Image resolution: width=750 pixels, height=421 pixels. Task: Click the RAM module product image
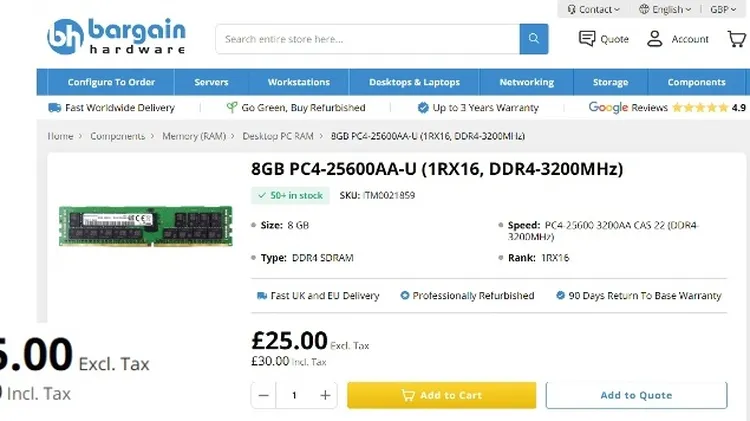(x=145, y=226)
